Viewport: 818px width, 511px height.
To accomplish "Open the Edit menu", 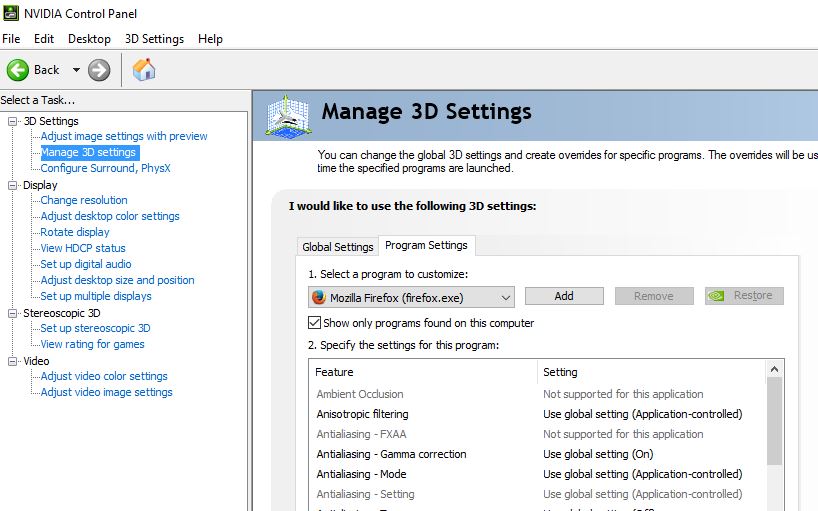I will coord(44,39).
